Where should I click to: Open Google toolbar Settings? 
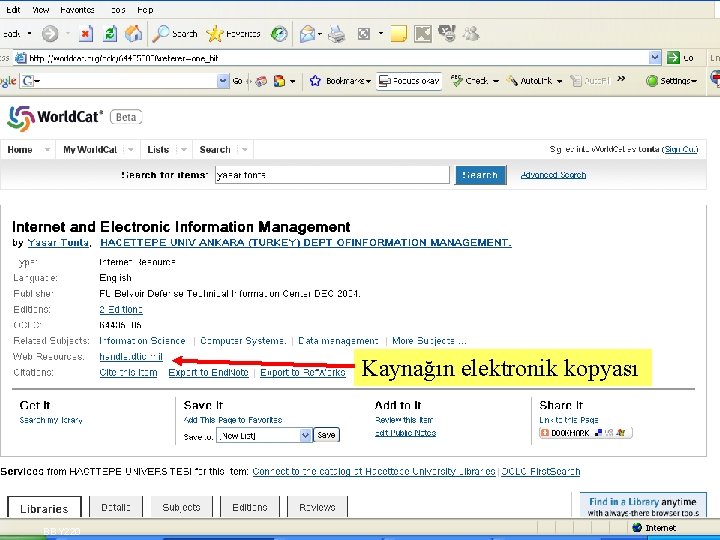click(x=671, y=81)
